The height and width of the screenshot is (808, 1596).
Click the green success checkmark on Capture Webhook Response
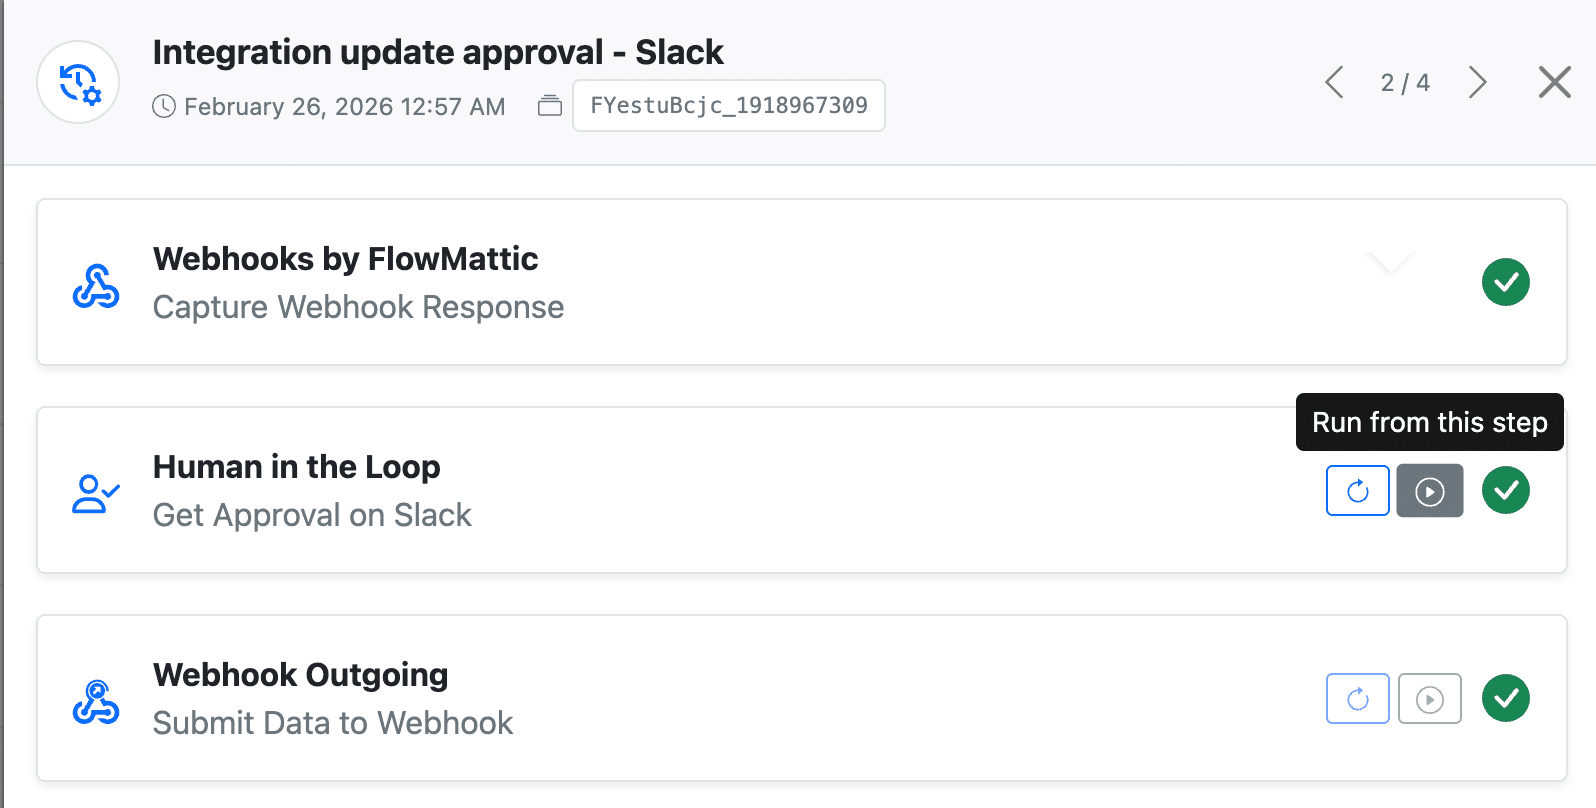pyautogui.click(x=1506, y=282)
